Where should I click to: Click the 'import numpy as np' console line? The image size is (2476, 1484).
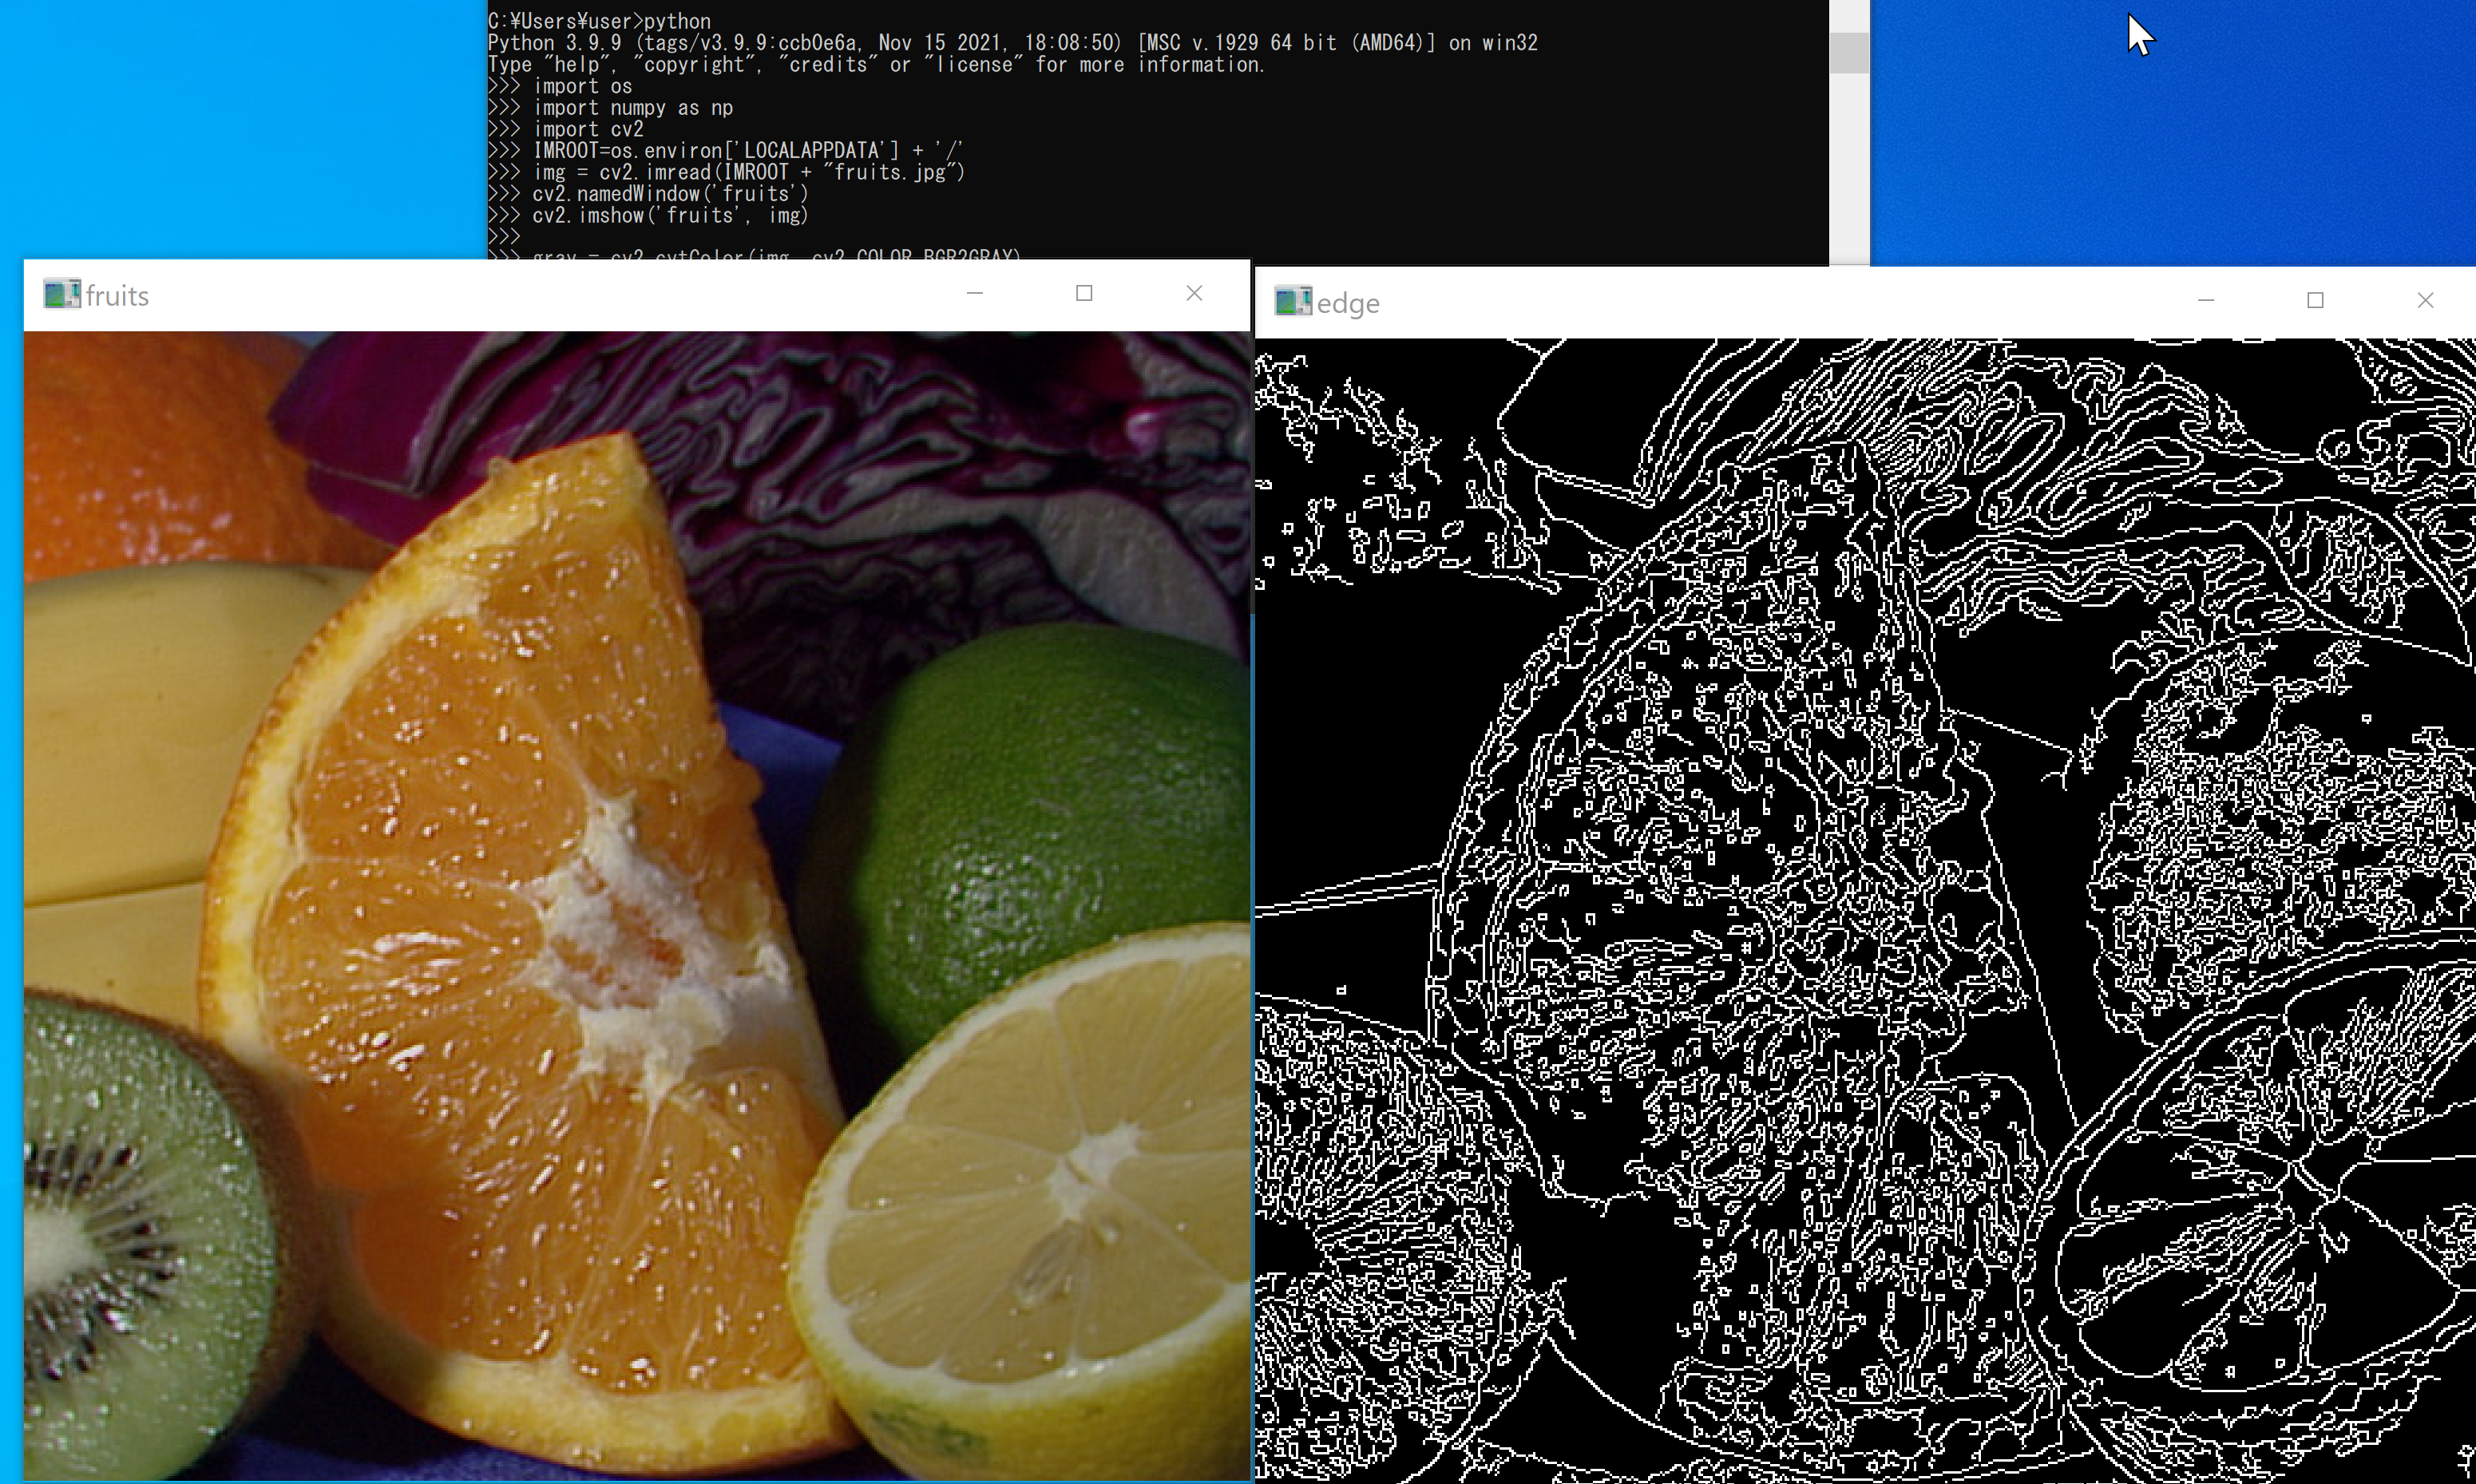[x=610, y=108]
